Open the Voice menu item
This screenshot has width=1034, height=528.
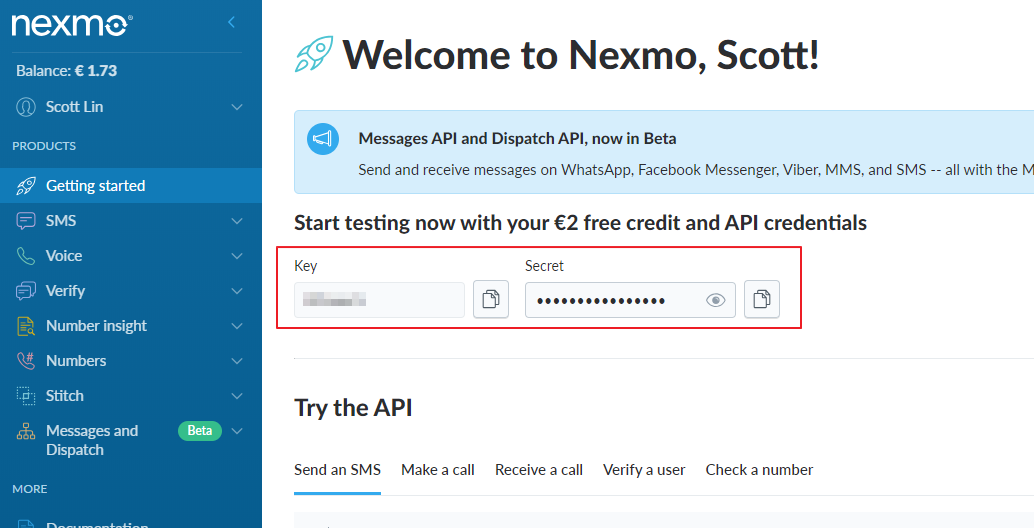click(131, 256)
